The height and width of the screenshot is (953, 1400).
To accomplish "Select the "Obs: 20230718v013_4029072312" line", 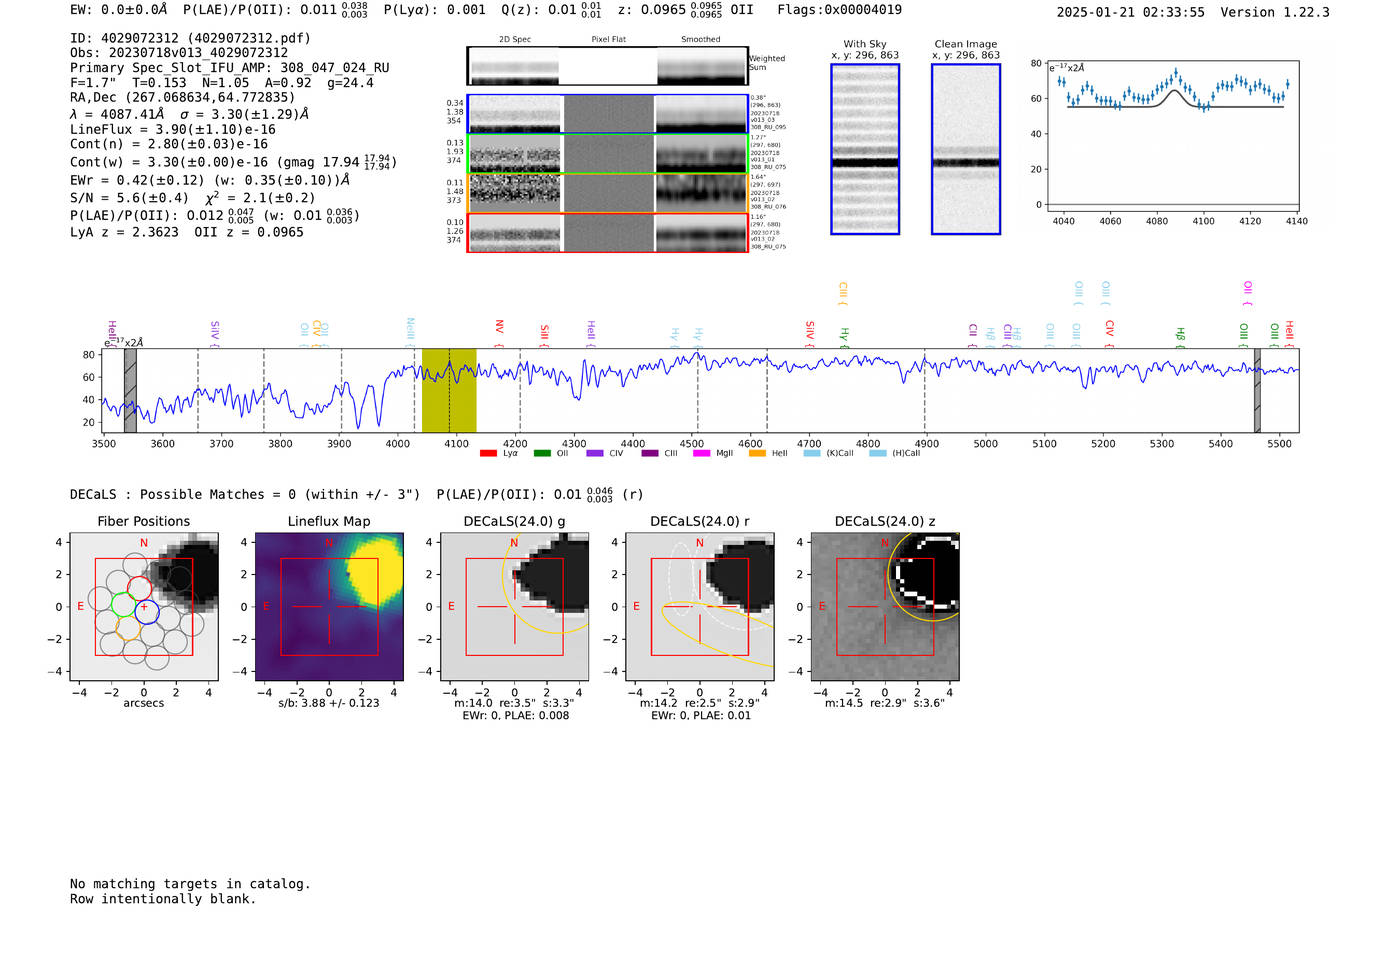I will (x=179, y=53).
